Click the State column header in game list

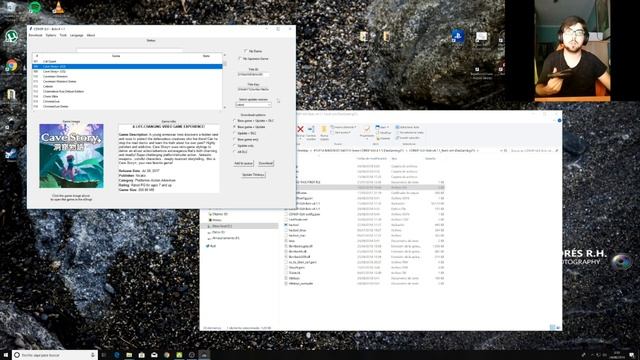coord(207,56)
